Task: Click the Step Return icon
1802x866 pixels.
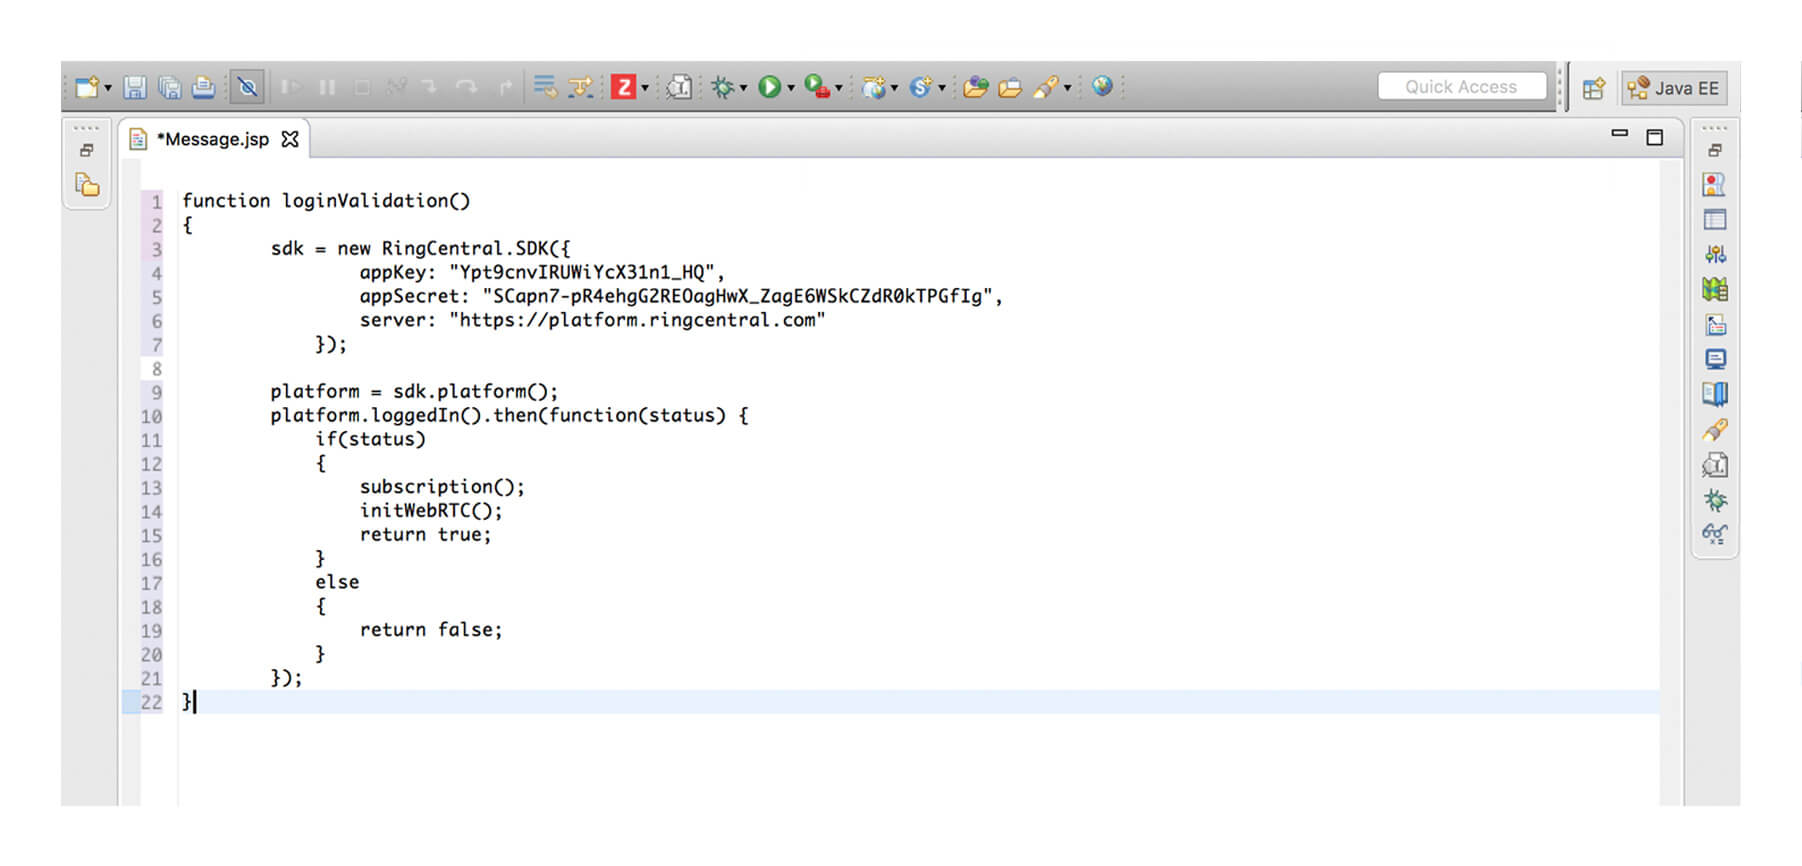Action: (505, 88)
